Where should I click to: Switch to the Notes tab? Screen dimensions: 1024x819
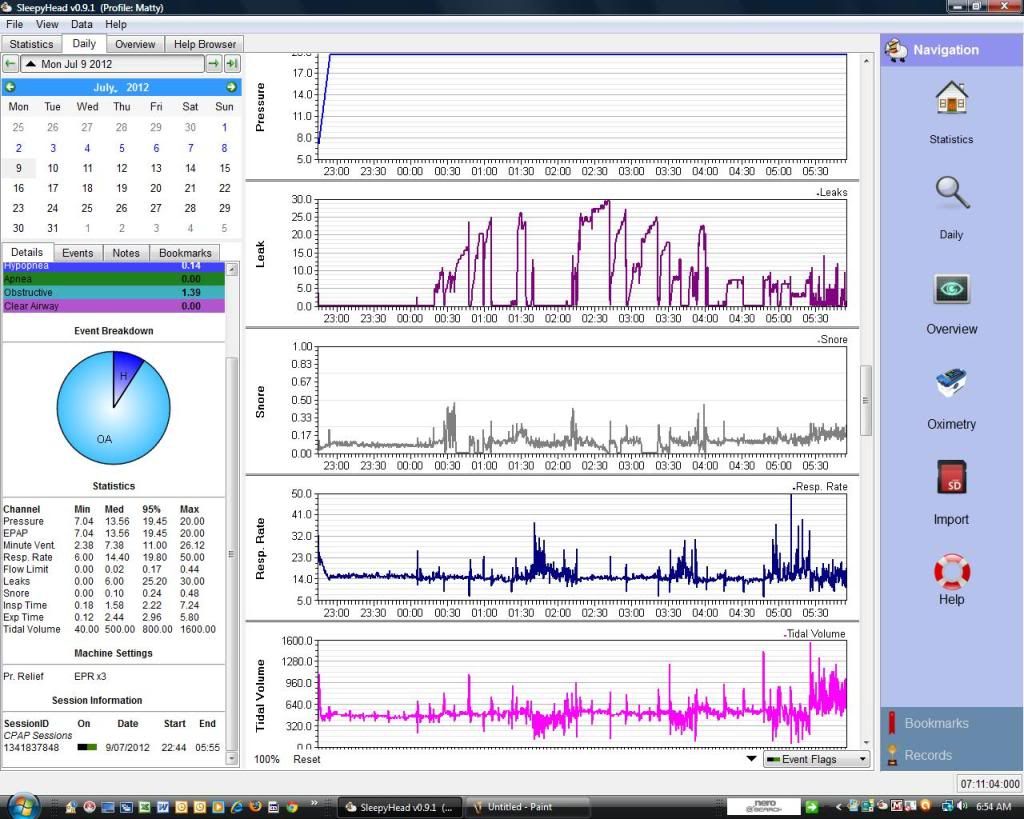pyautogui.click(x=126, y=253)
